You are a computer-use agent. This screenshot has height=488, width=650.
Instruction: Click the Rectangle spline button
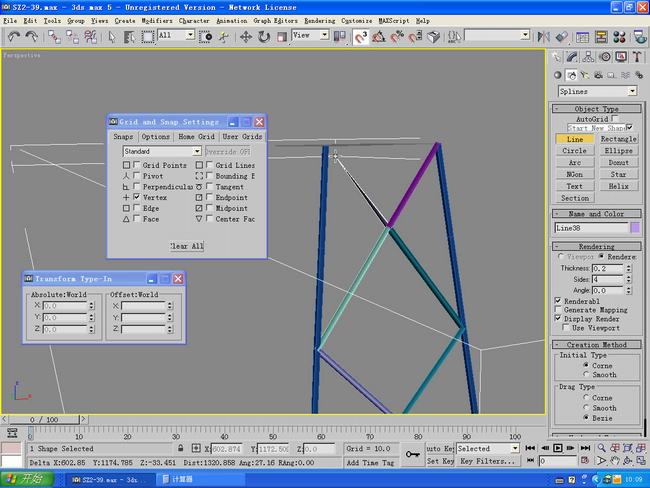point(618,139)
